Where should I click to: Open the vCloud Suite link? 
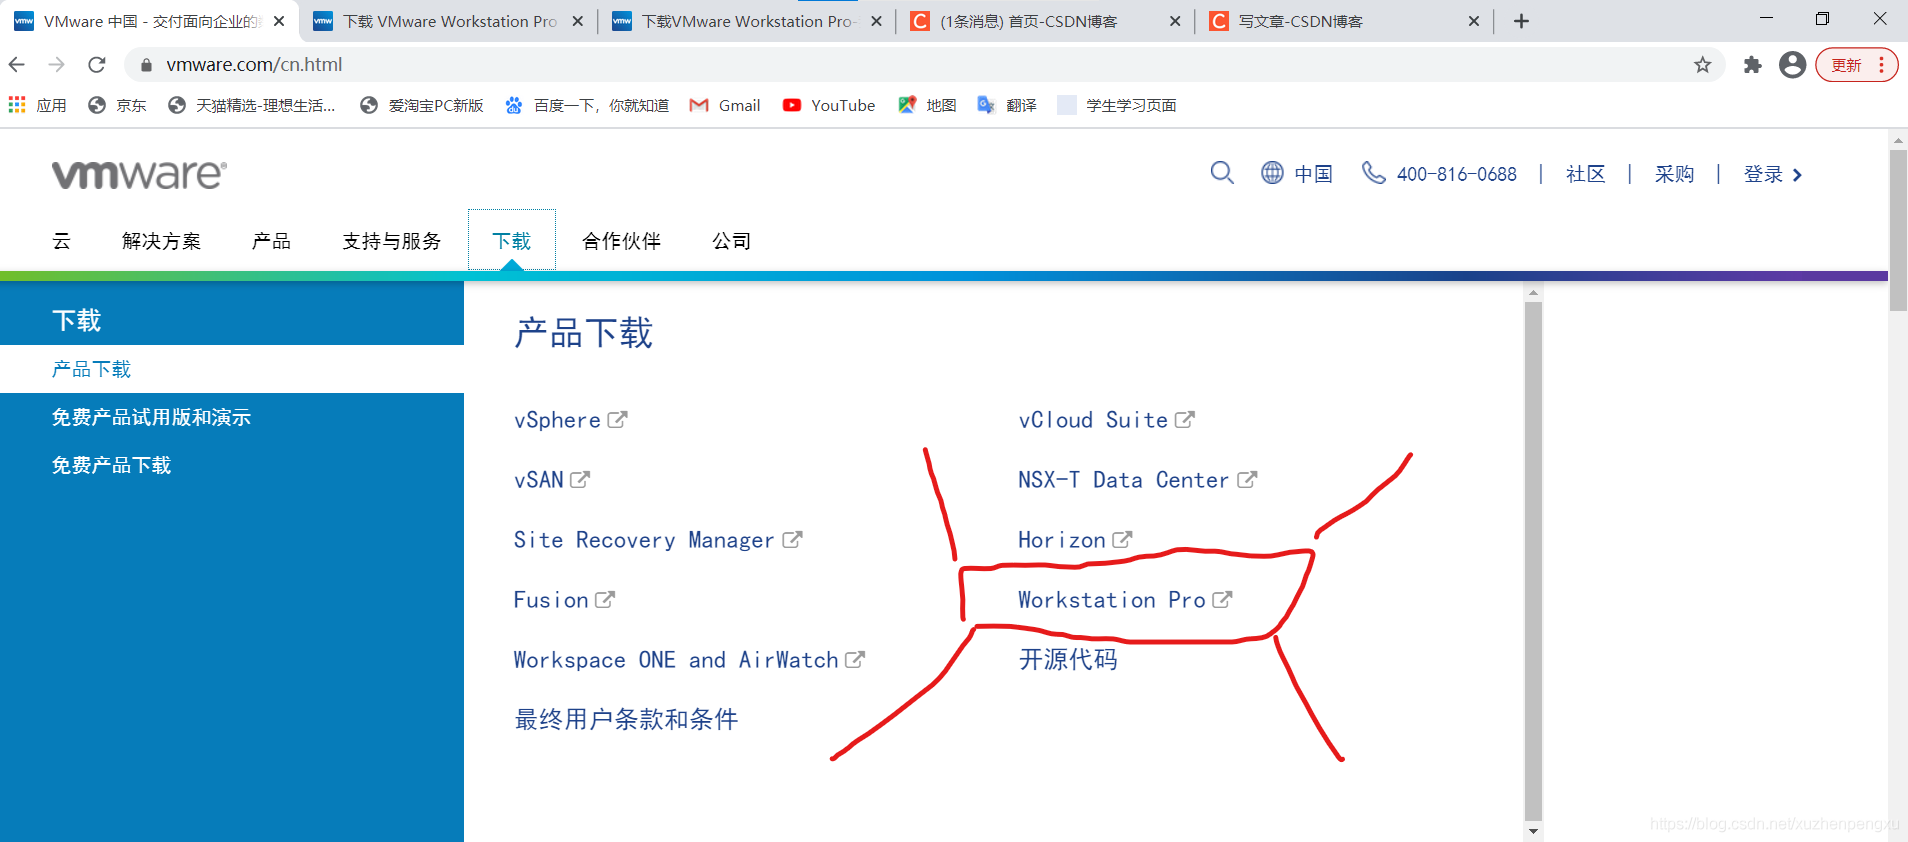click(x=1106, y=420)
